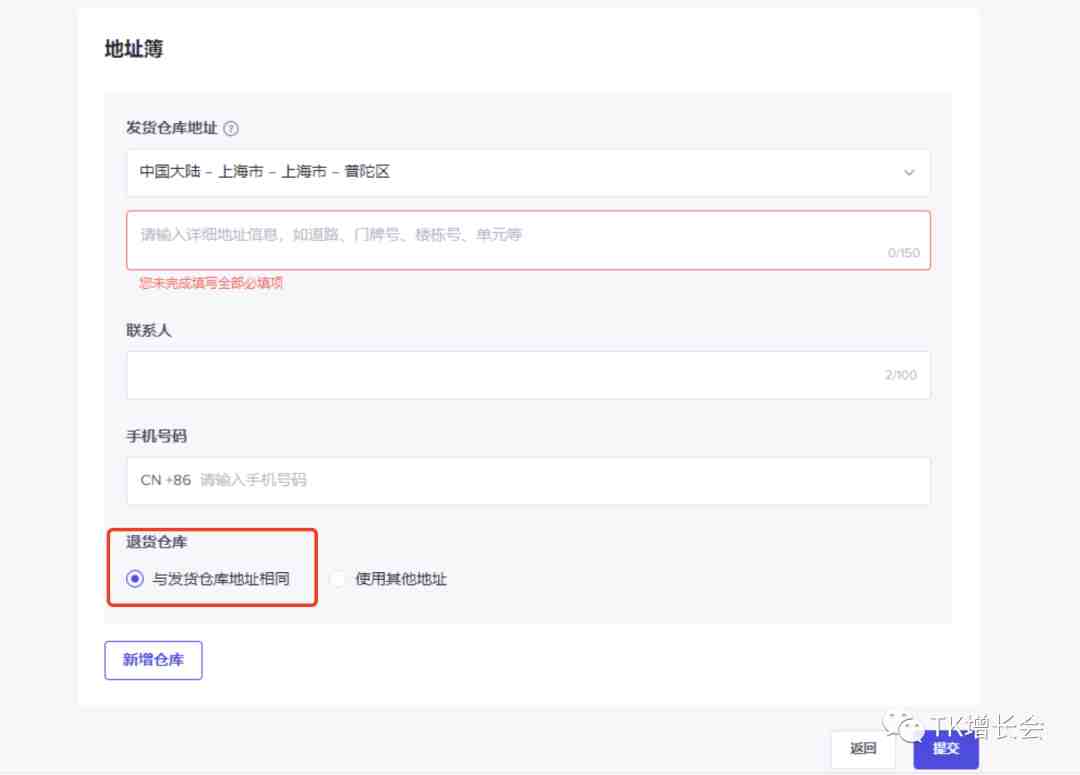Open the 中国大陆-上海市 region dropdown
The width and height of the screenshot is (1080, 775).
[x=528, y=172]
